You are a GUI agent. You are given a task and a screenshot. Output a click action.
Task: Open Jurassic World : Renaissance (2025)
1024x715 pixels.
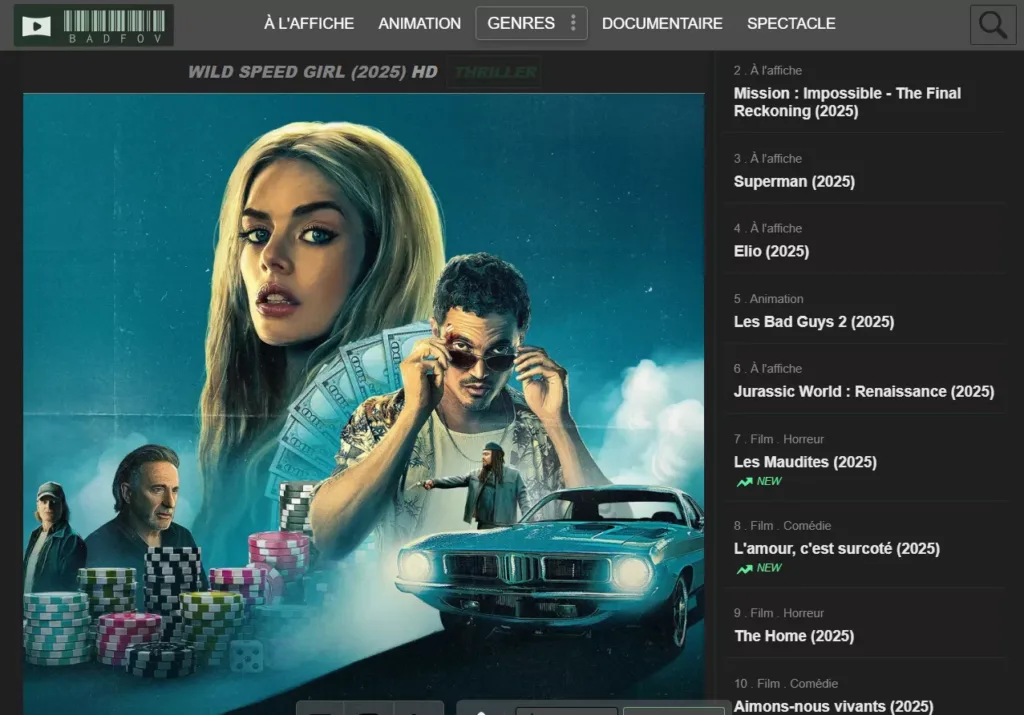click(x=863, y=391)
